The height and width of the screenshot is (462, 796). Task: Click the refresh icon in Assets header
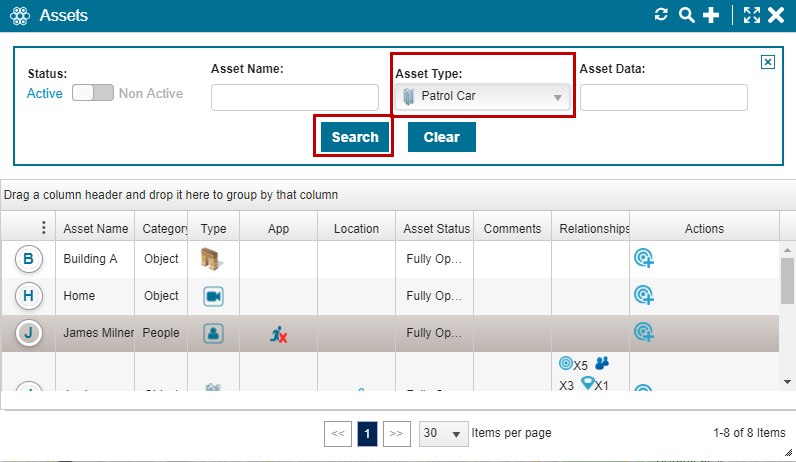click(x=660, y=15)
